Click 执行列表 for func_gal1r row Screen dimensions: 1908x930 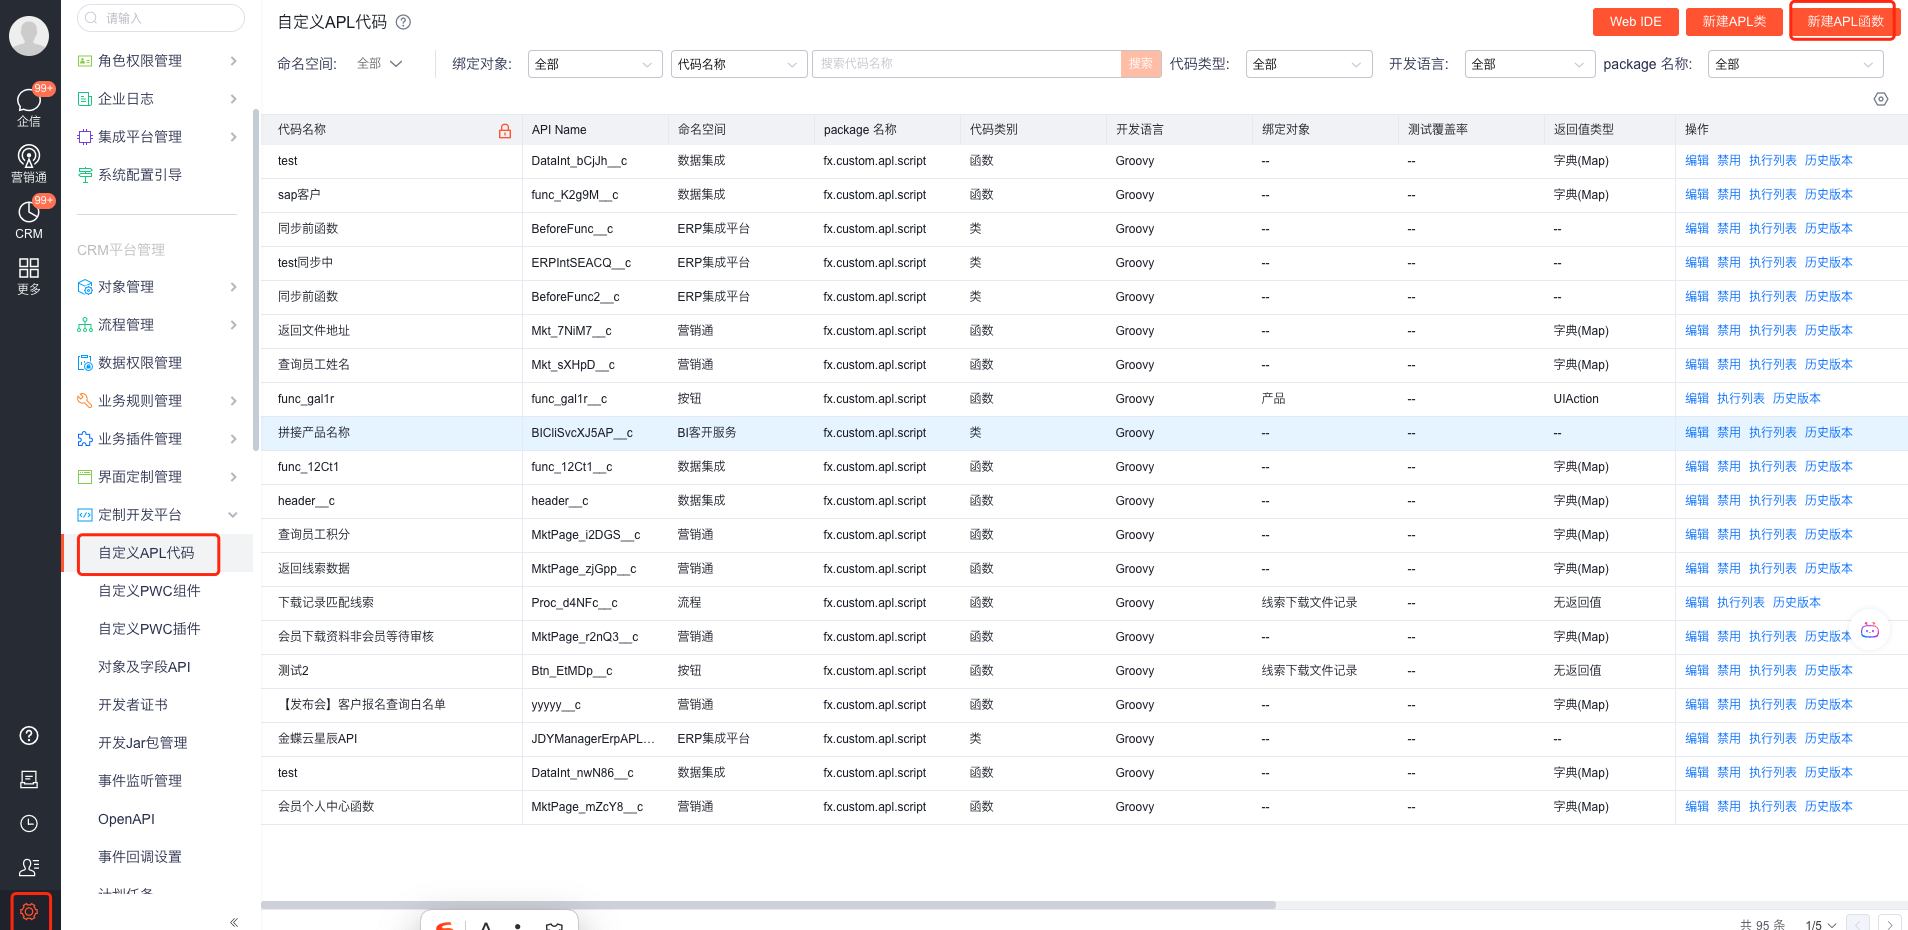(1741, 399)
